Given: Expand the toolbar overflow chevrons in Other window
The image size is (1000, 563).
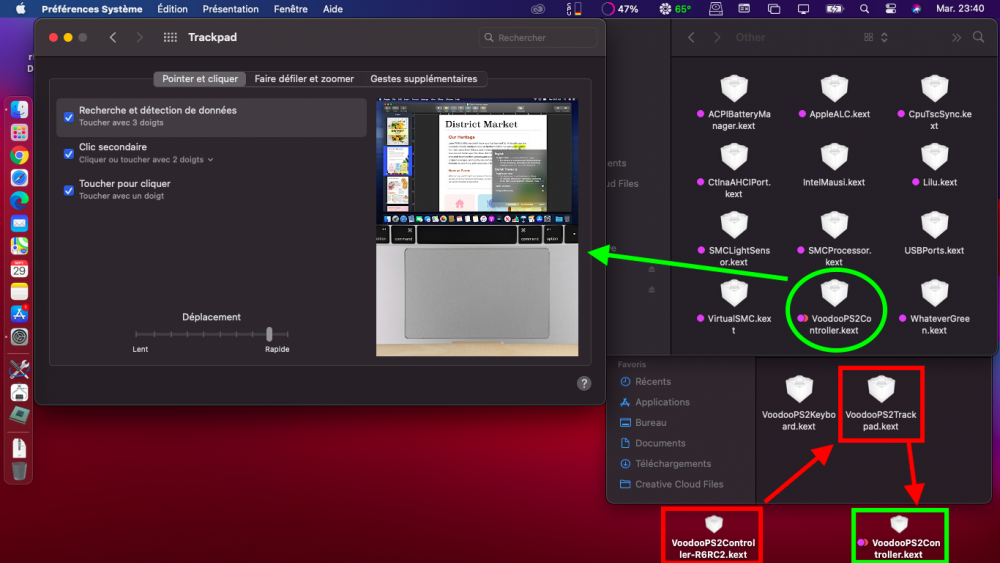Looking at the screenshot, I should coord(956,38).
